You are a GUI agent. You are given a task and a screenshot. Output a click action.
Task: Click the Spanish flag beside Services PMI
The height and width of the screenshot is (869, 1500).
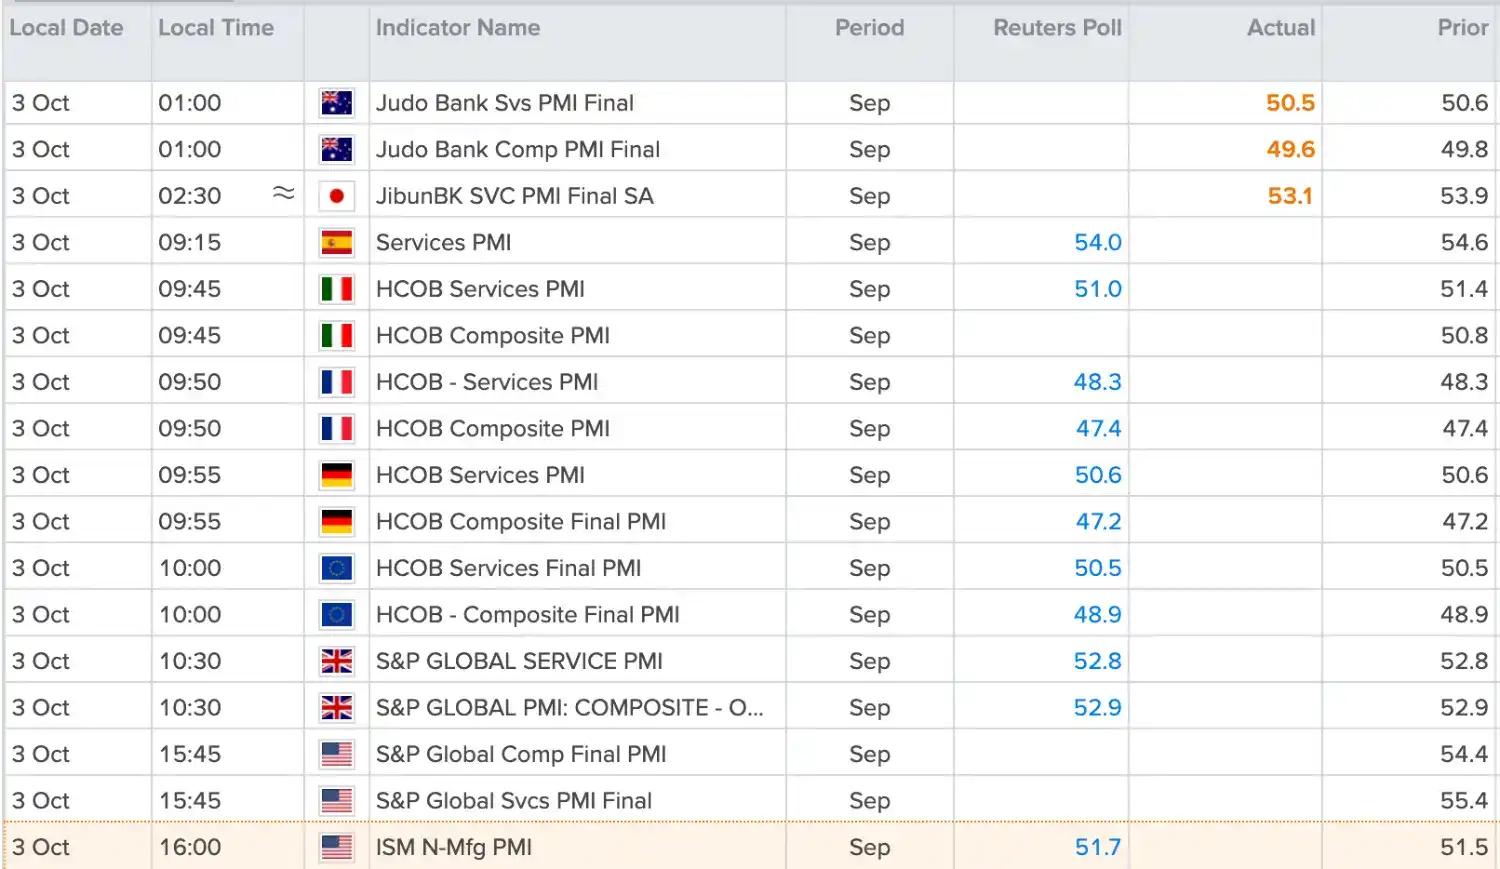pos(337,242)
